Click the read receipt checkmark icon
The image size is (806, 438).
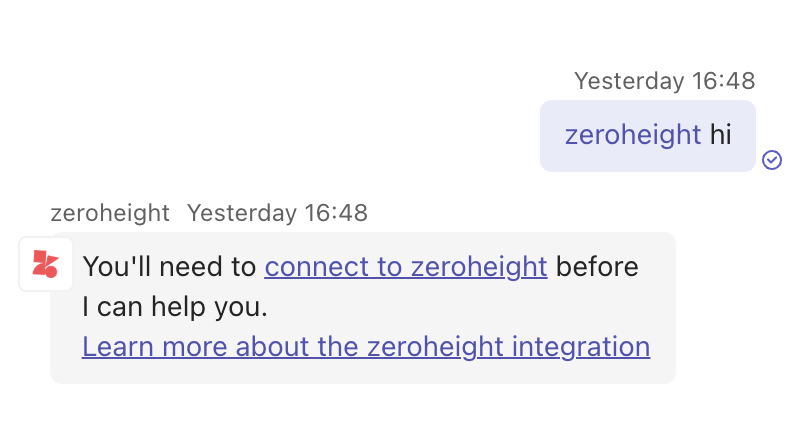[x=772, y=160]
